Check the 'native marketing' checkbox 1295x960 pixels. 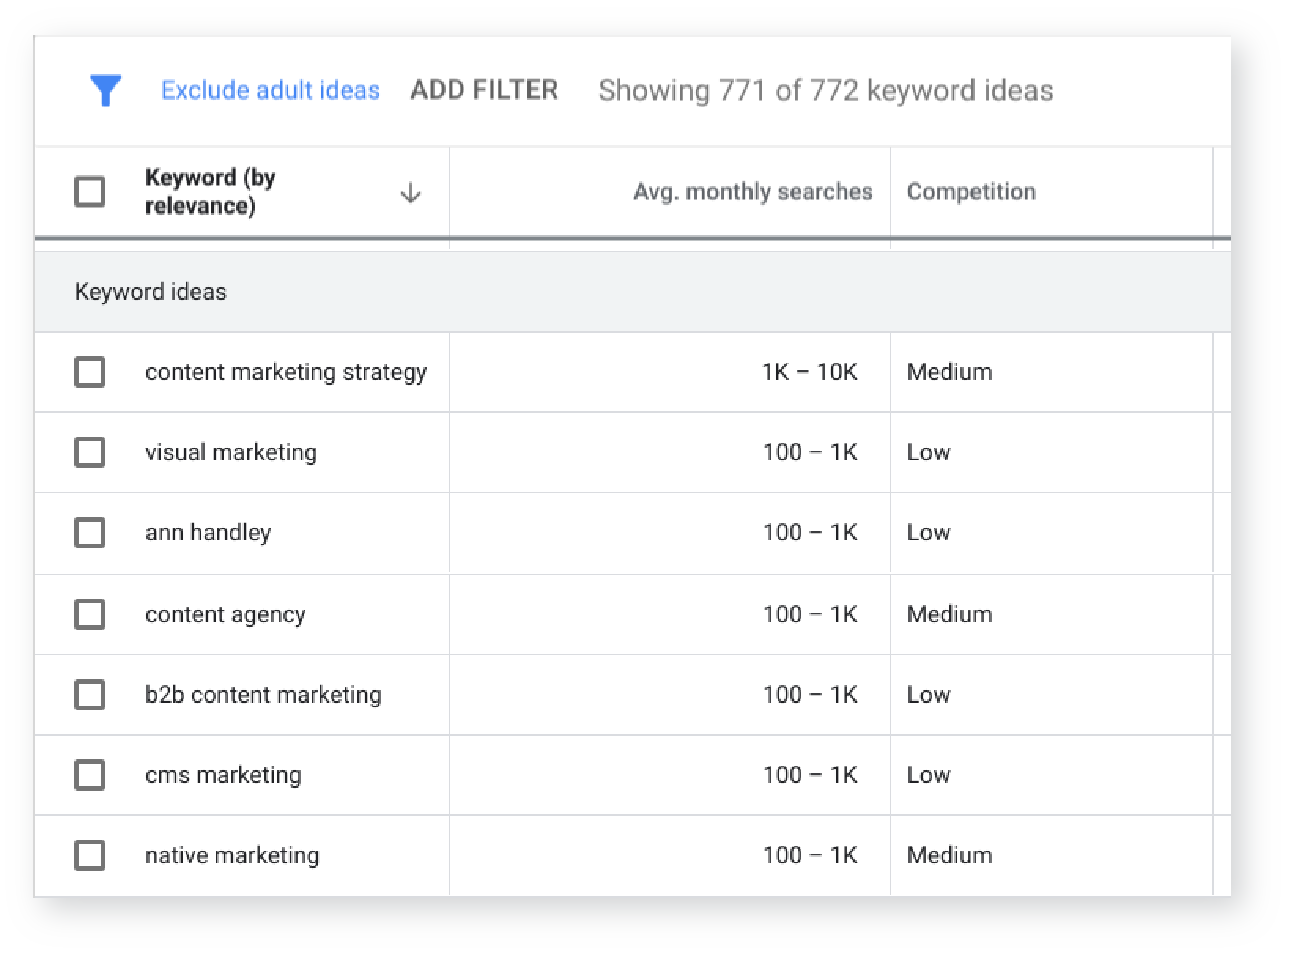point(90,855)
